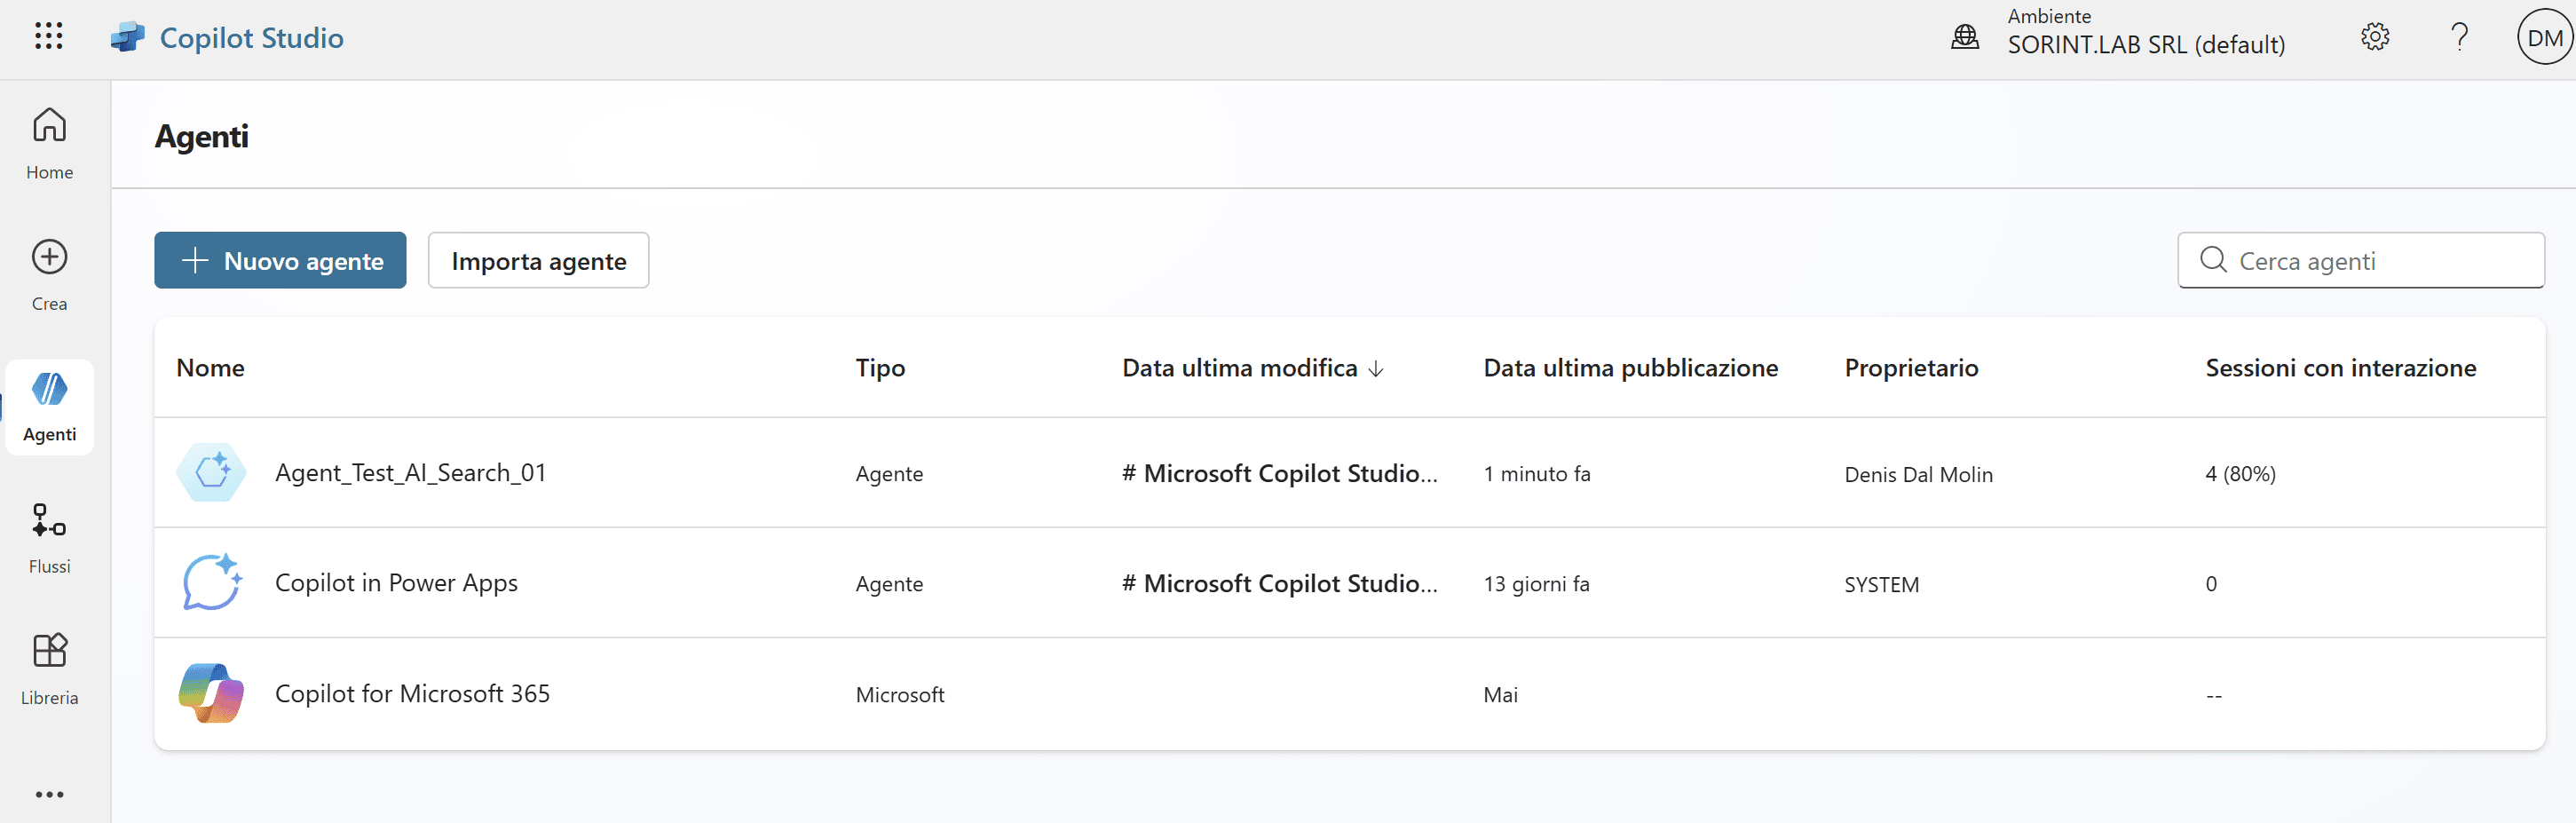The width and height of the screenshot is (2576, 823).
Task: Open Copilot Studio title link
Action: click(251, 38)
